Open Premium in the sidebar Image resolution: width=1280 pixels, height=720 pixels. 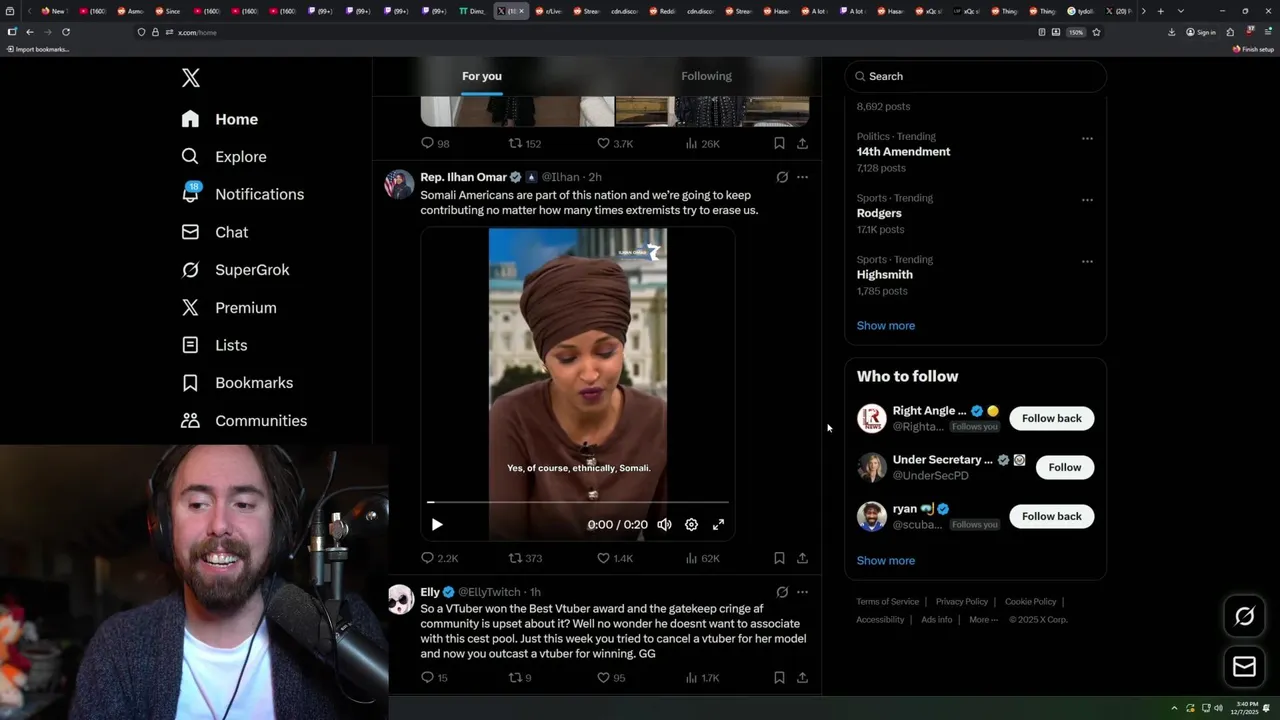click(228, 308)
